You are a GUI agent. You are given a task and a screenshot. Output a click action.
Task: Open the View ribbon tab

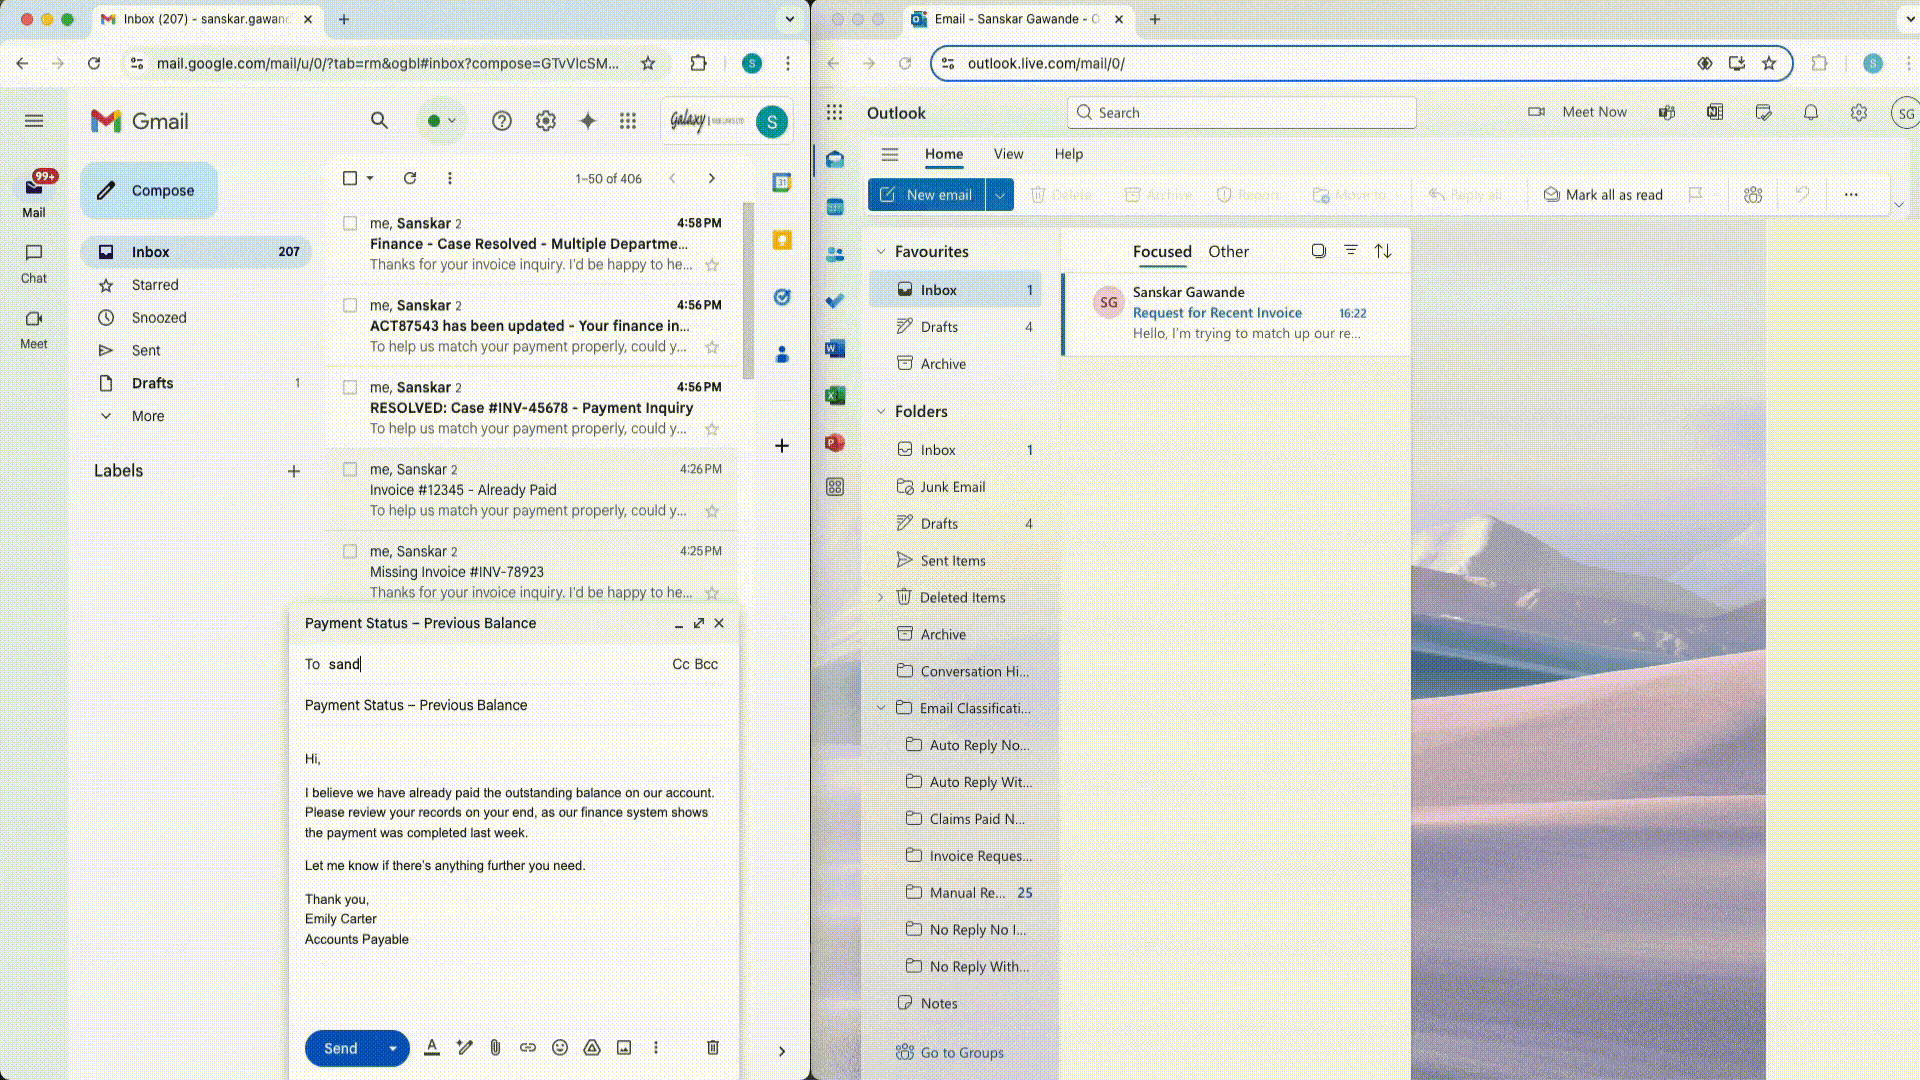click(1008, 154)
